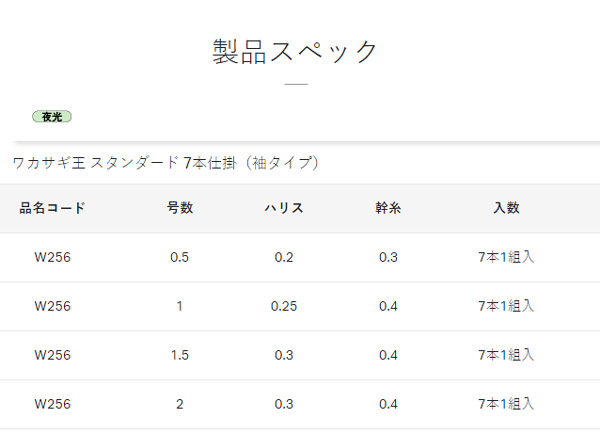Select the 品名コード column header
The width and height of the screenshot is (600, 434).
[52, 208]
